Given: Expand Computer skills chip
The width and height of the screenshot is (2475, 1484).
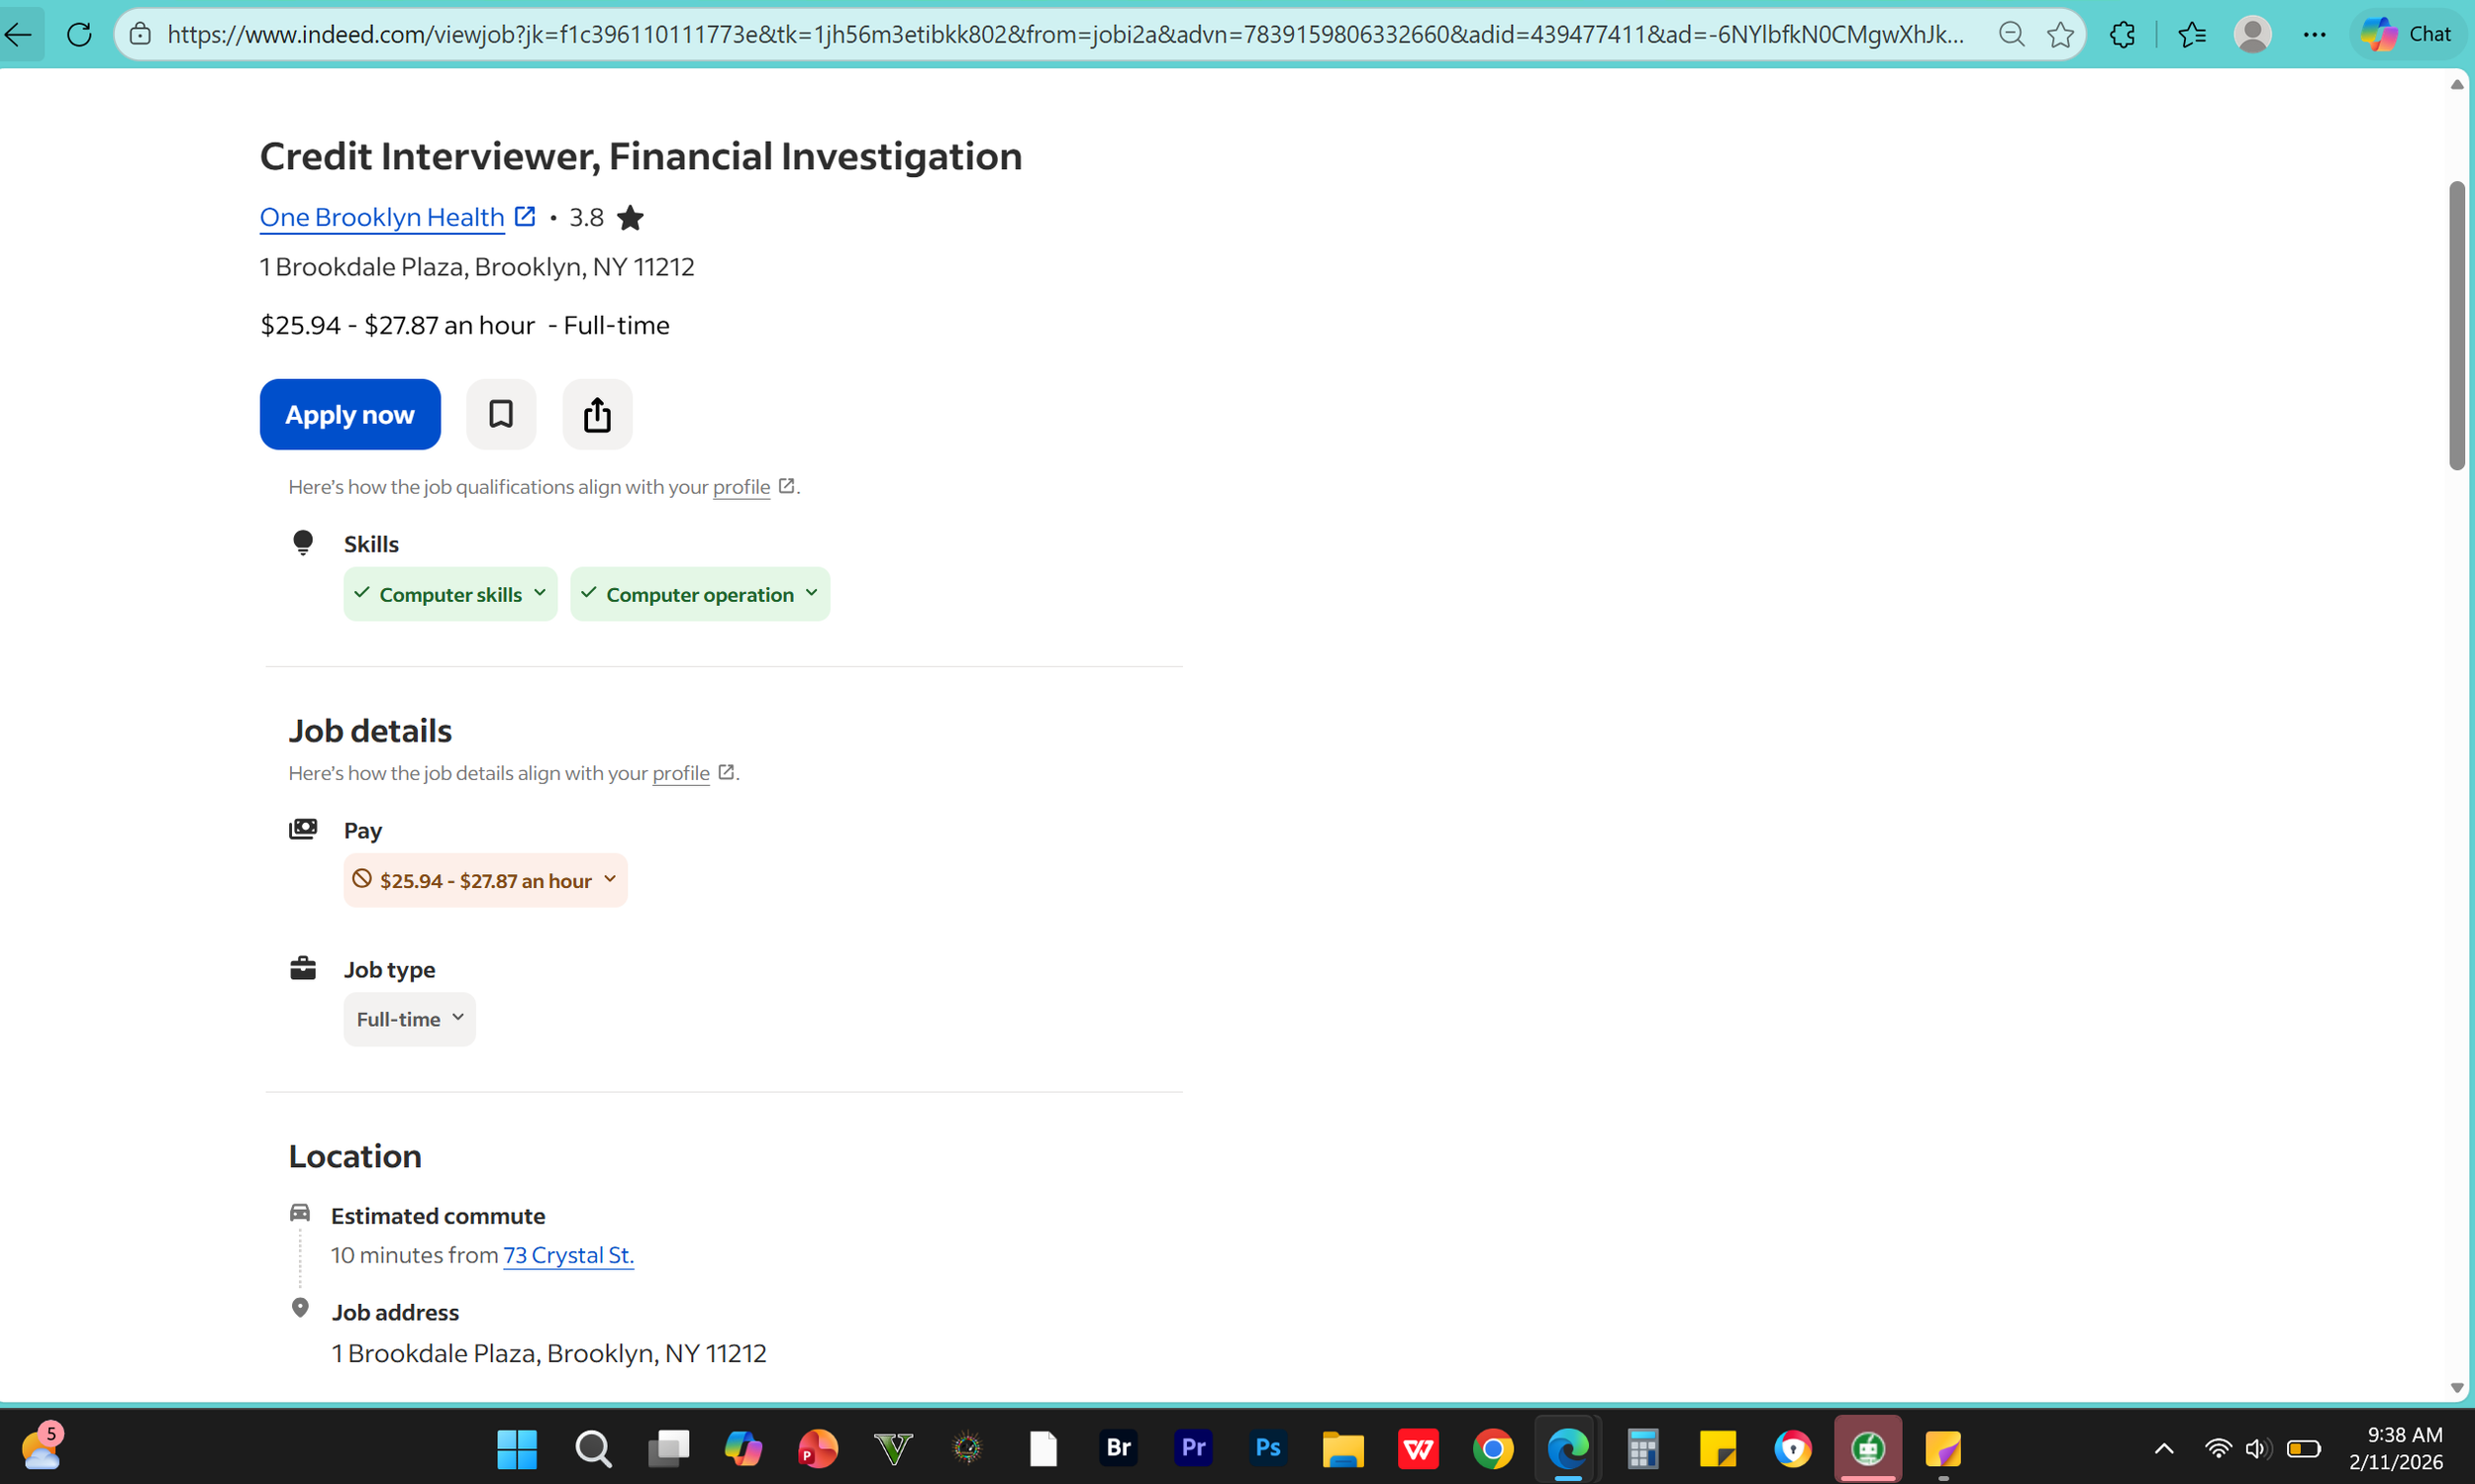Looking at the screenshot, I should pyautogui.click(x=450, y=594).
